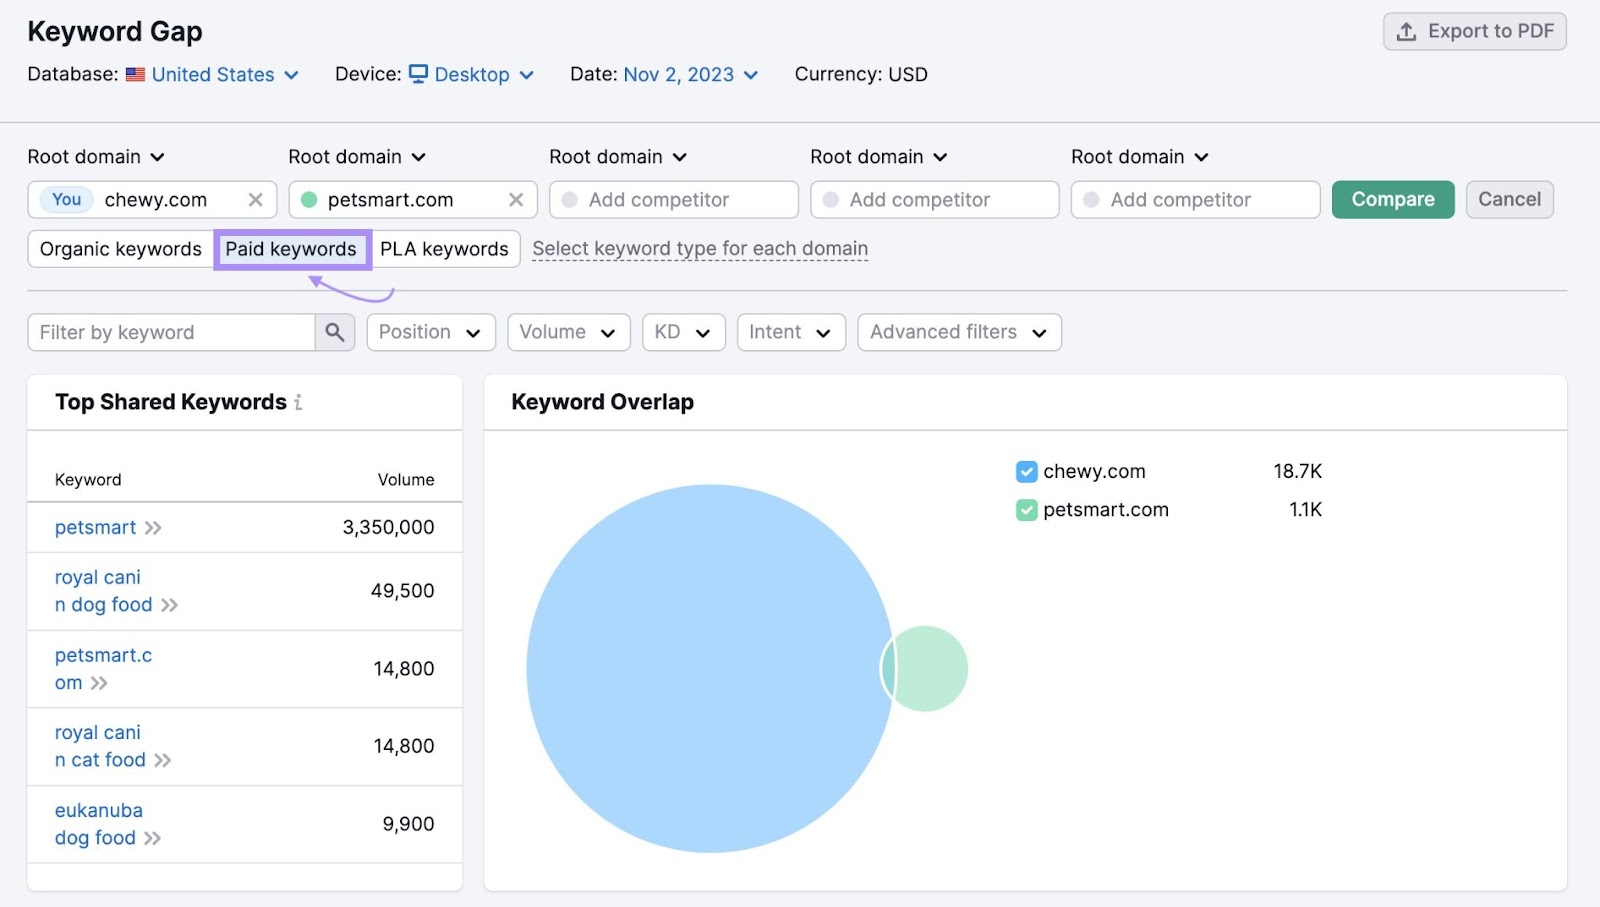Open the eukanuba dog food keyword link
The height and width of the screenshot is (907, 1600).
pos(98,824)
